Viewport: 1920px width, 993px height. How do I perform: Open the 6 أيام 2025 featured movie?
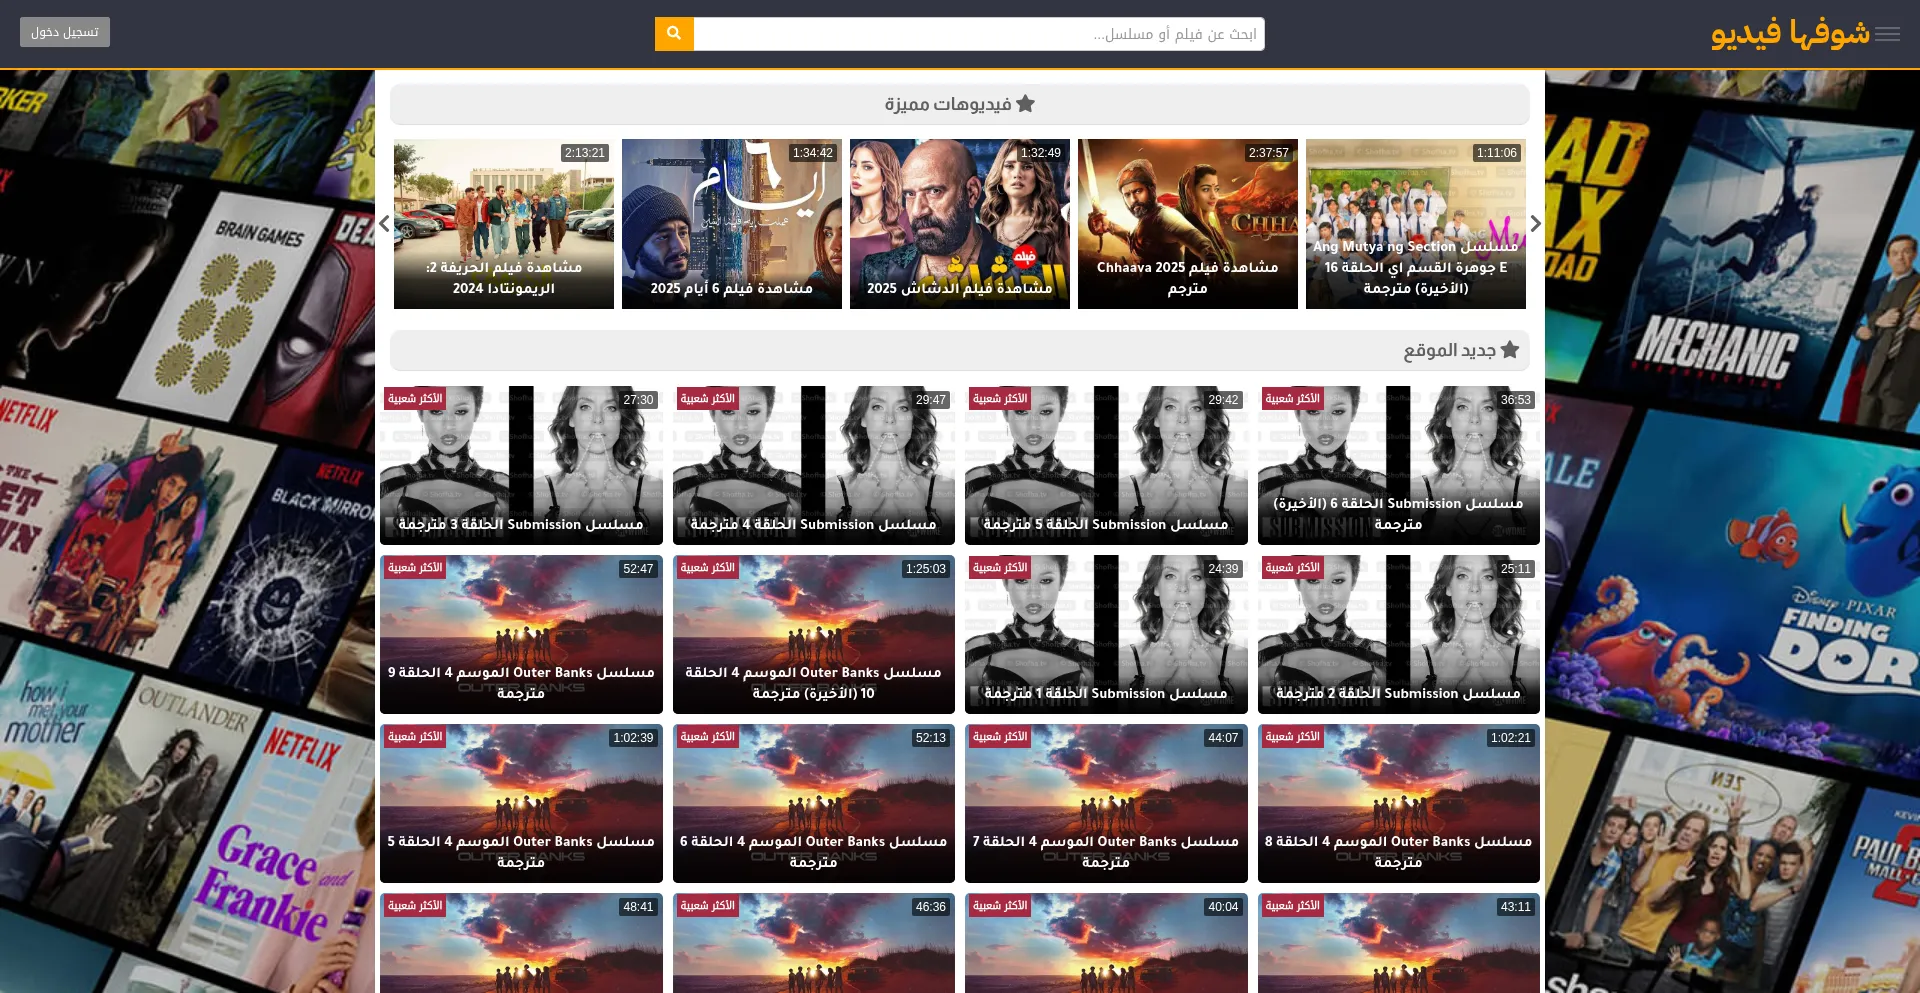pyautogui.click(x=731, y=224)
